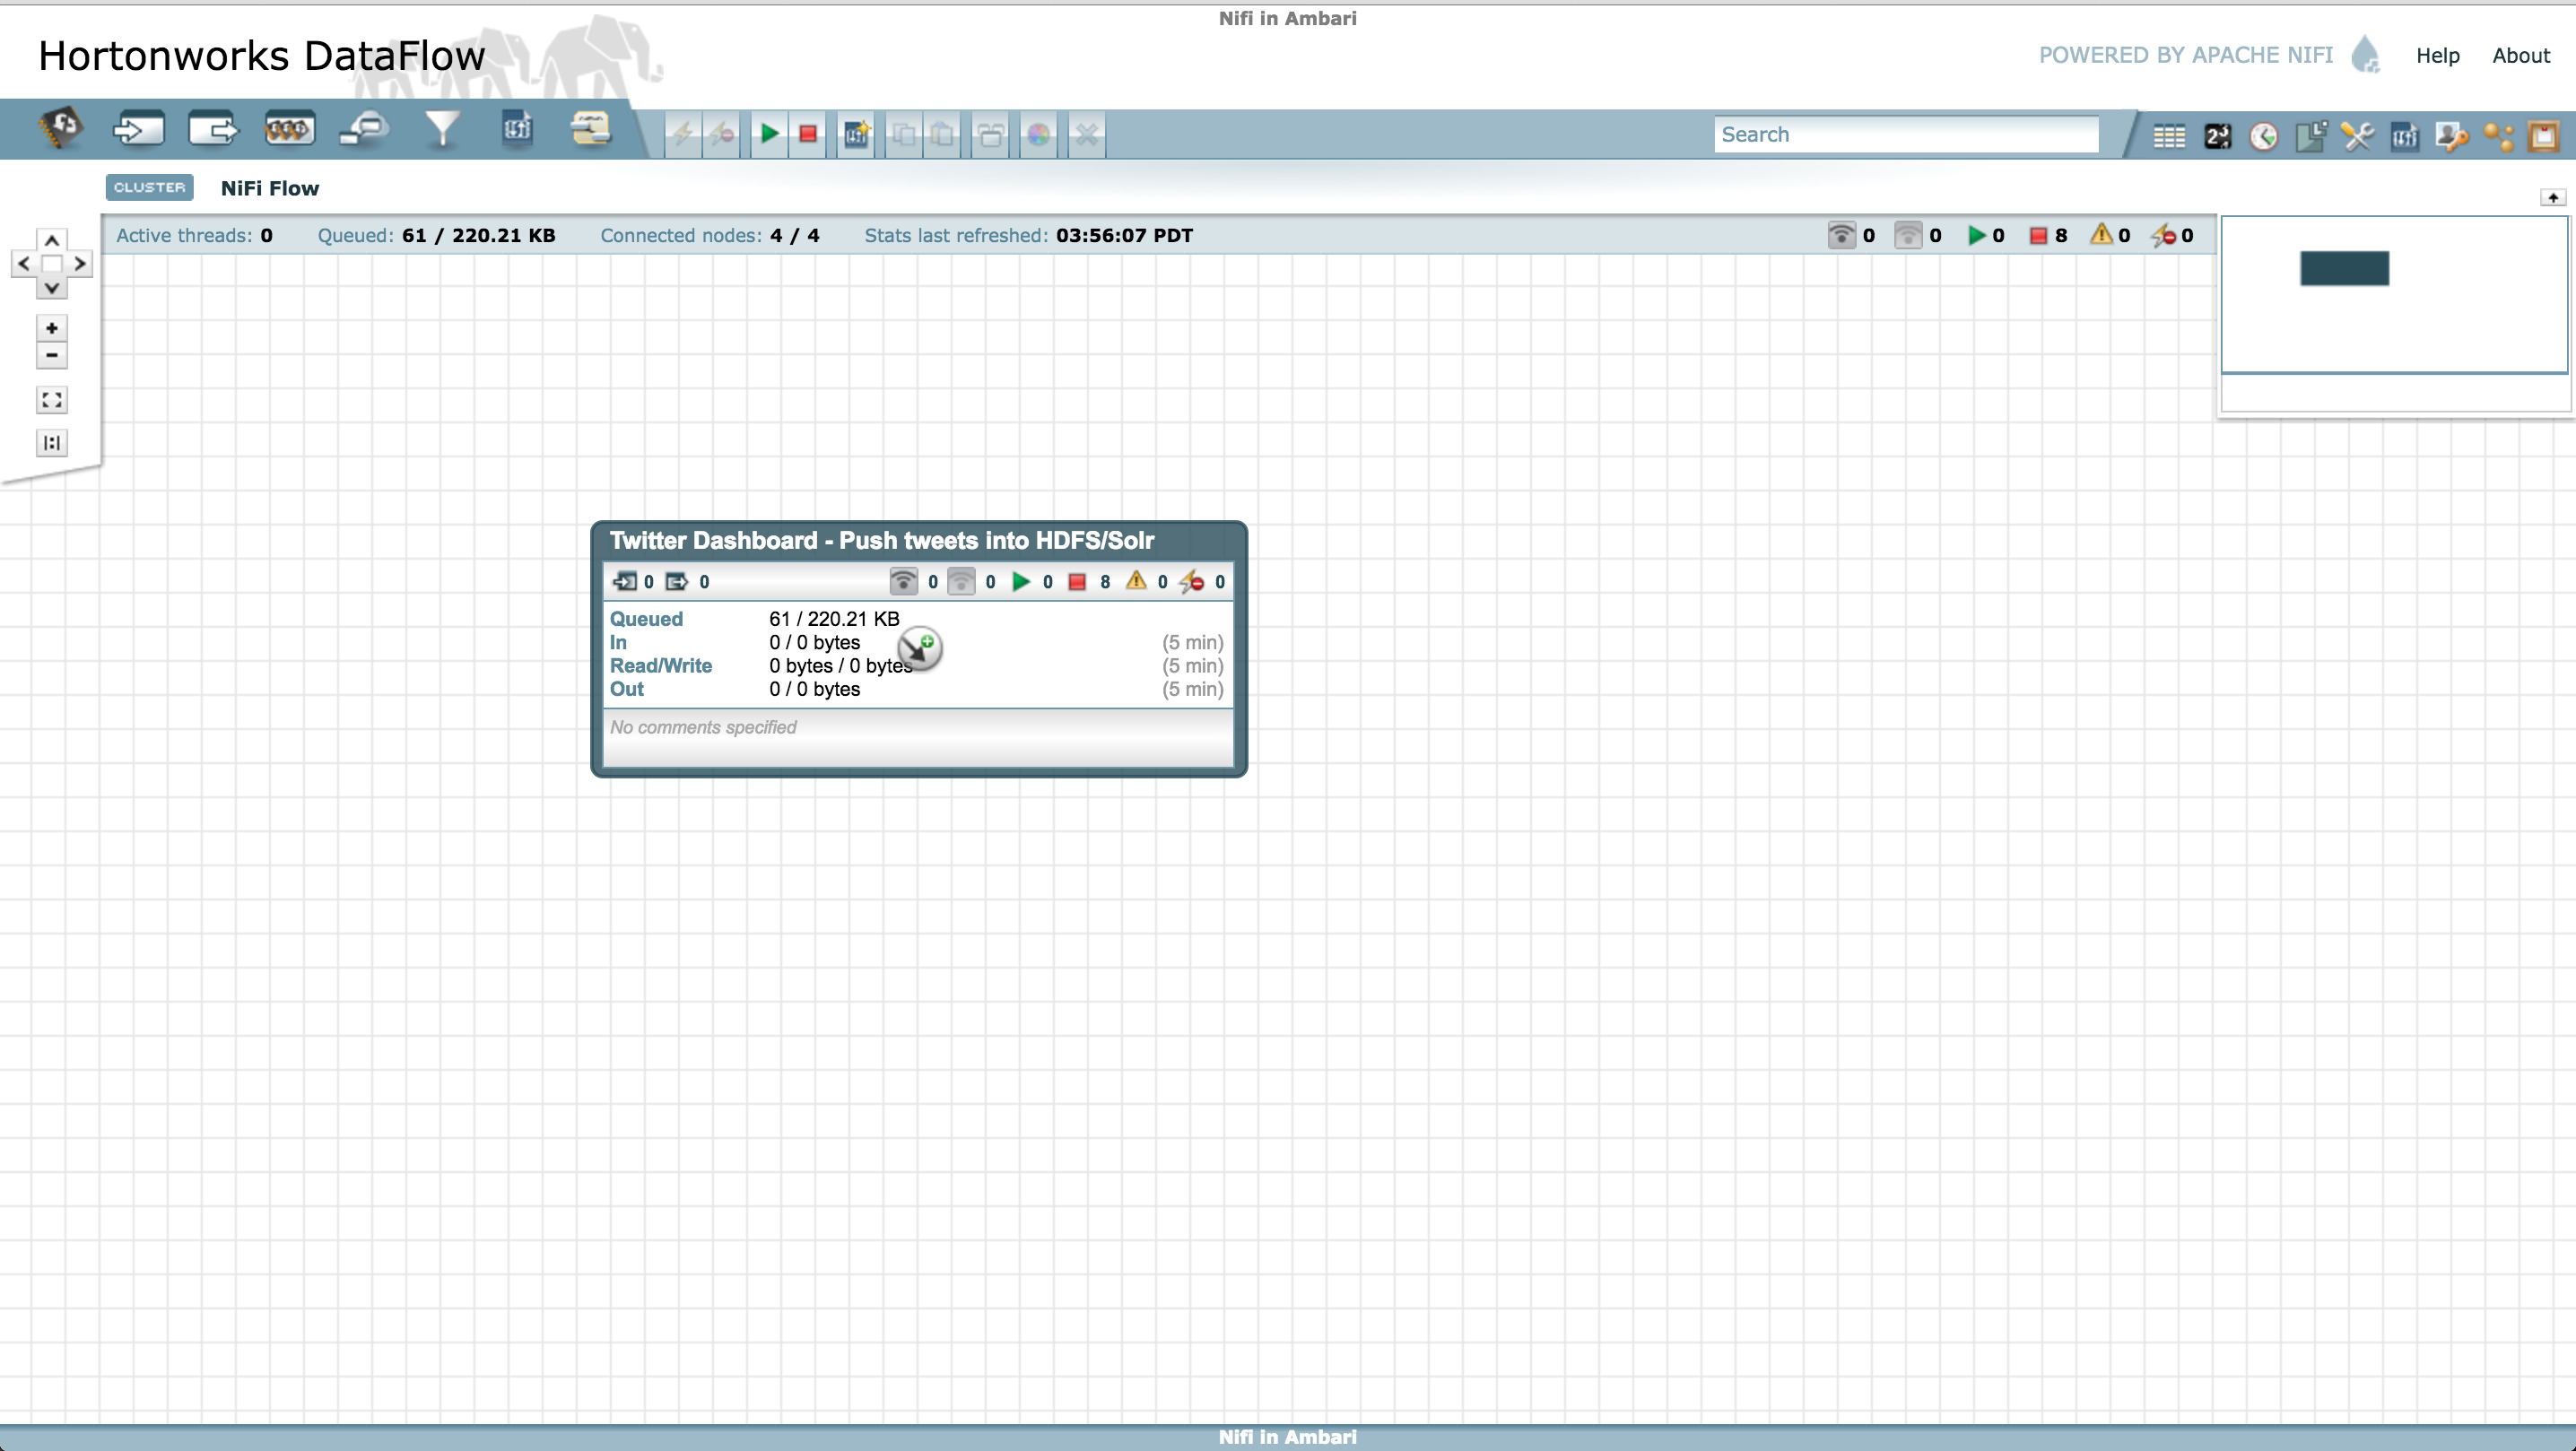This screenshot has width=2576, height=1451.
Task: Open the Help link
Action: [x=2437, y=56]
